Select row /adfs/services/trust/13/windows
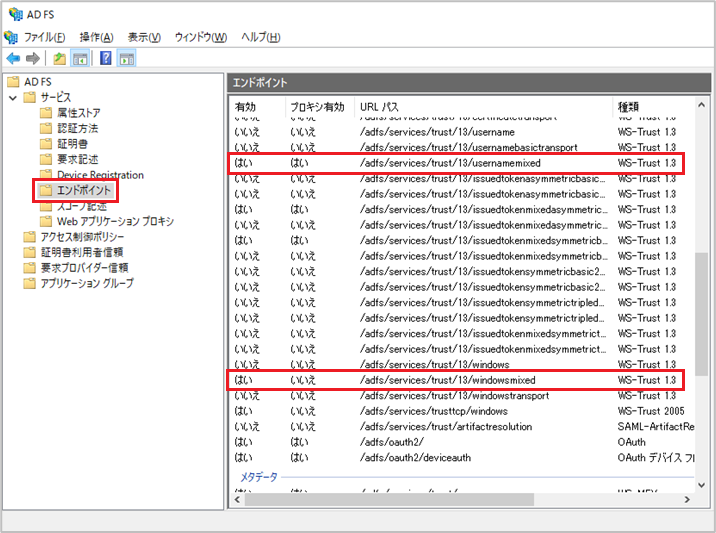 click(462, 364)
